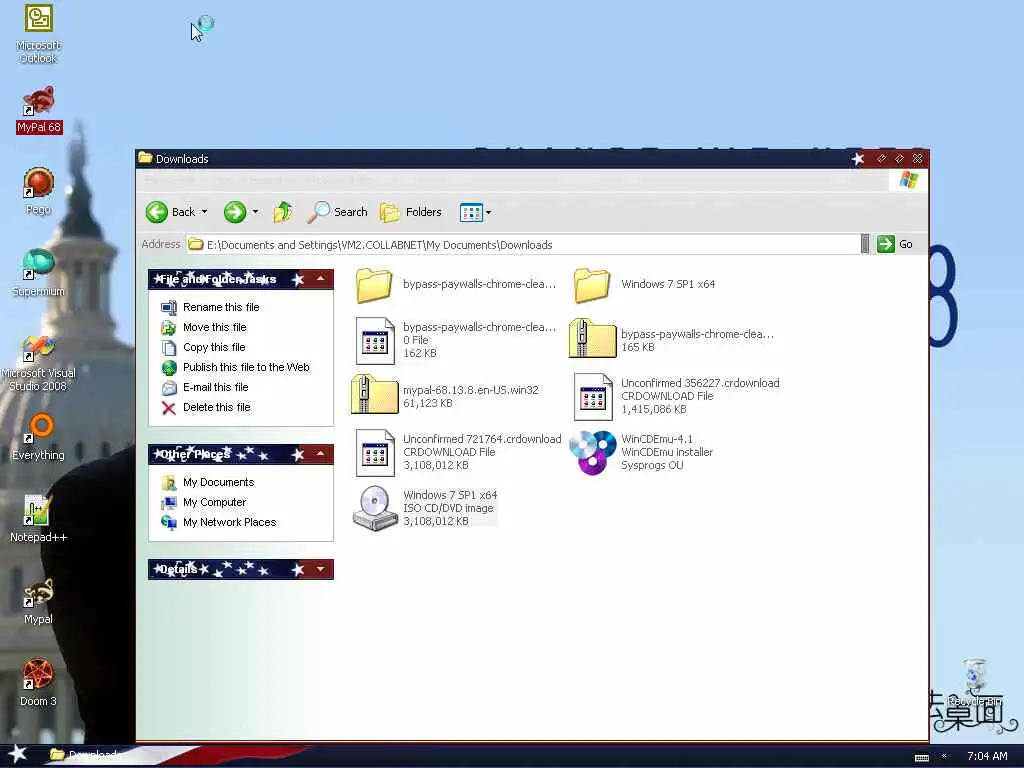Select the 162 KB bypass-paywalls file

coord(456,340)
